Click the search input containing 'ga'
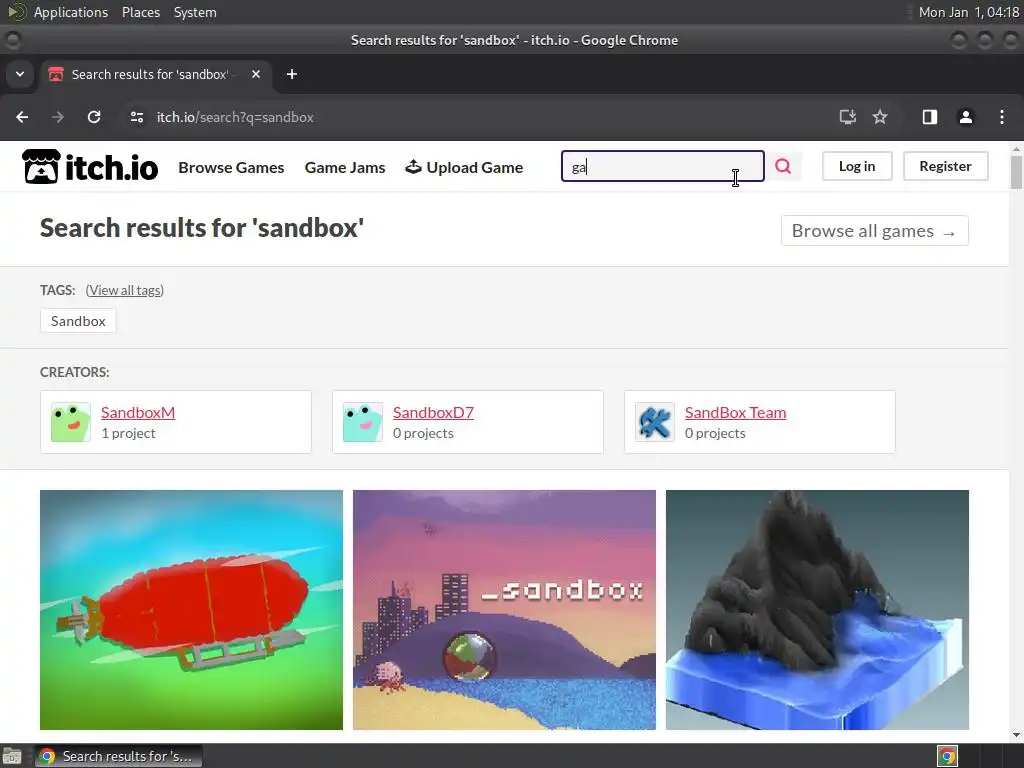 point(662,167)
